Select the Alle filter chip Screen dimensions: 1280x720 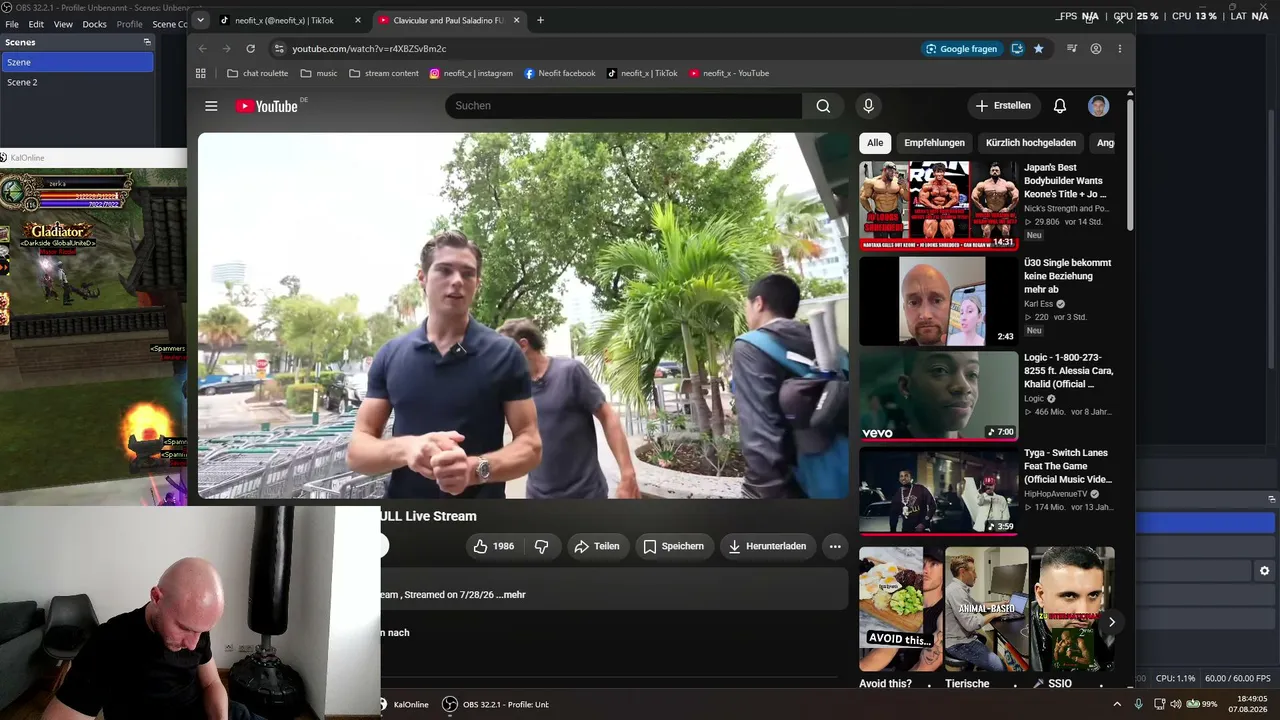click(875, 143)
